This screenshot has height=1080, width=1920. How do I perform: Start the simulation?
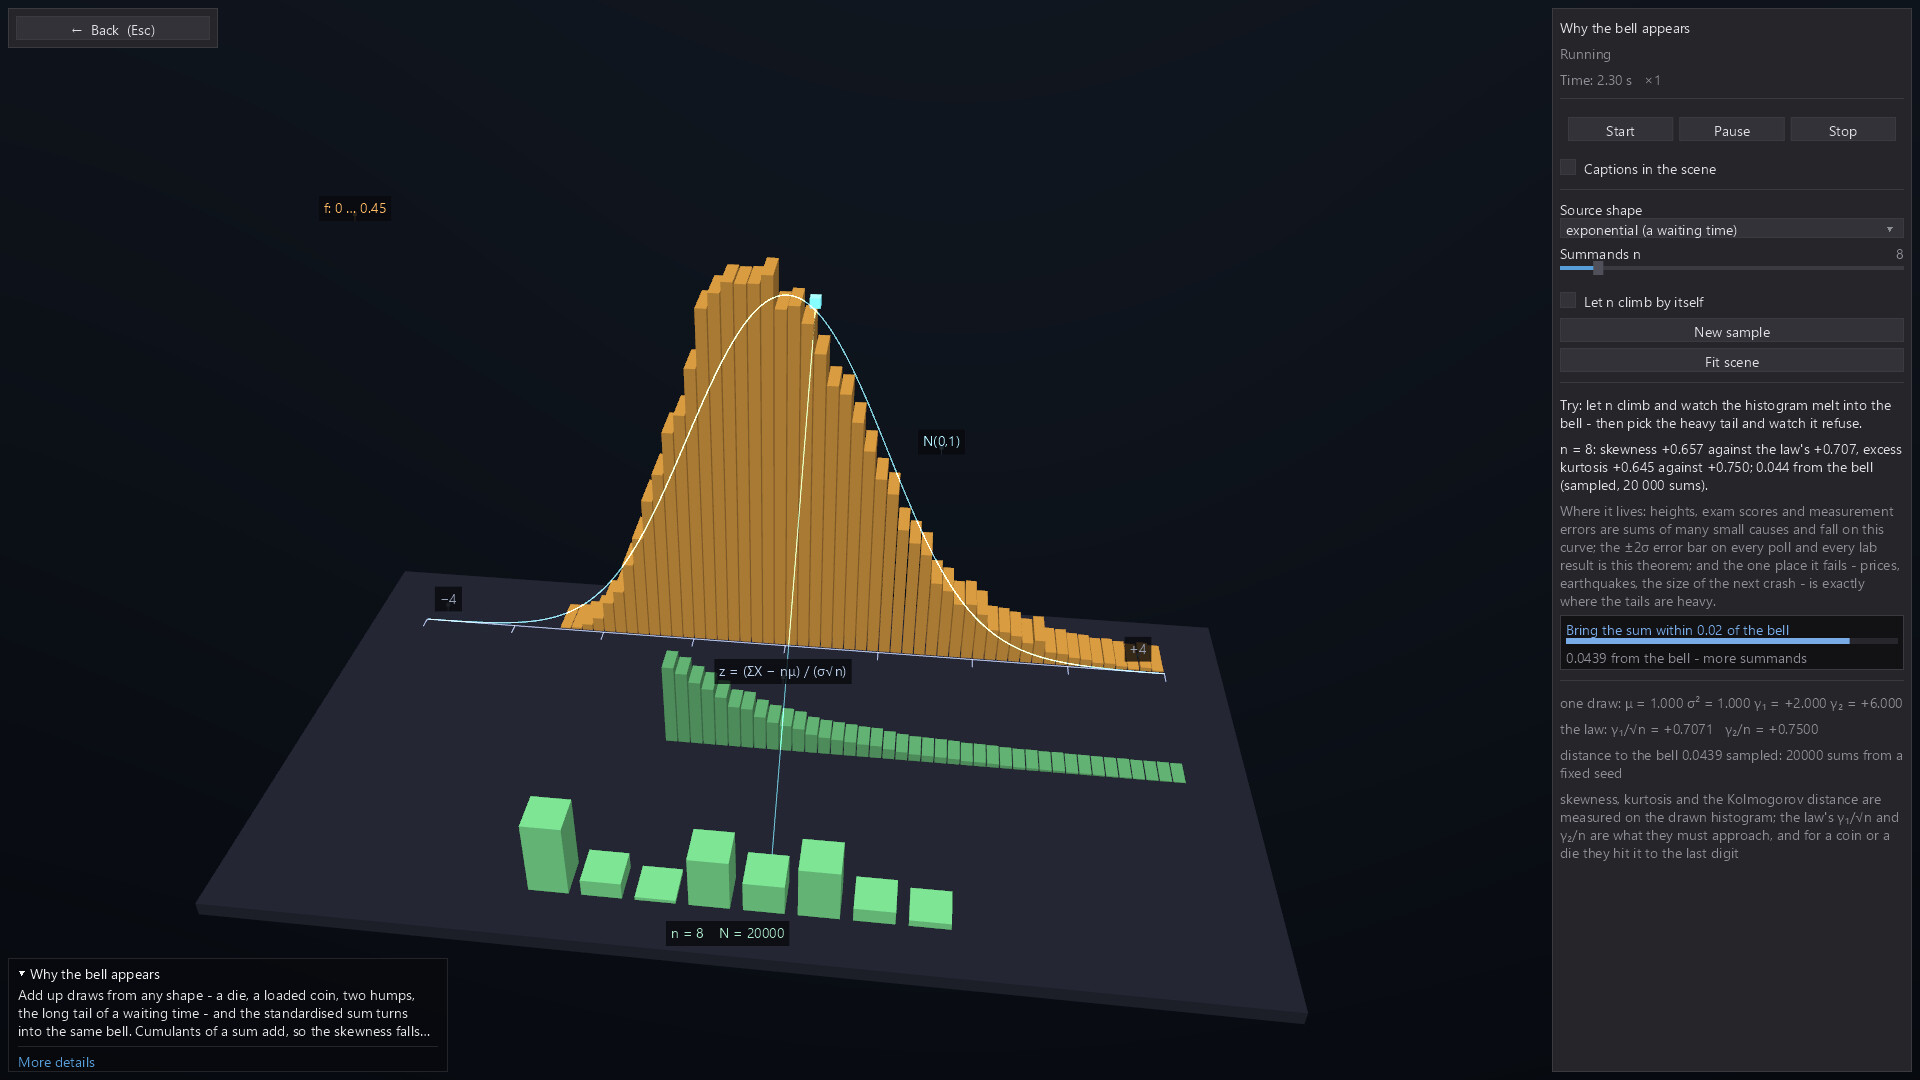(x=1619, y=130)
